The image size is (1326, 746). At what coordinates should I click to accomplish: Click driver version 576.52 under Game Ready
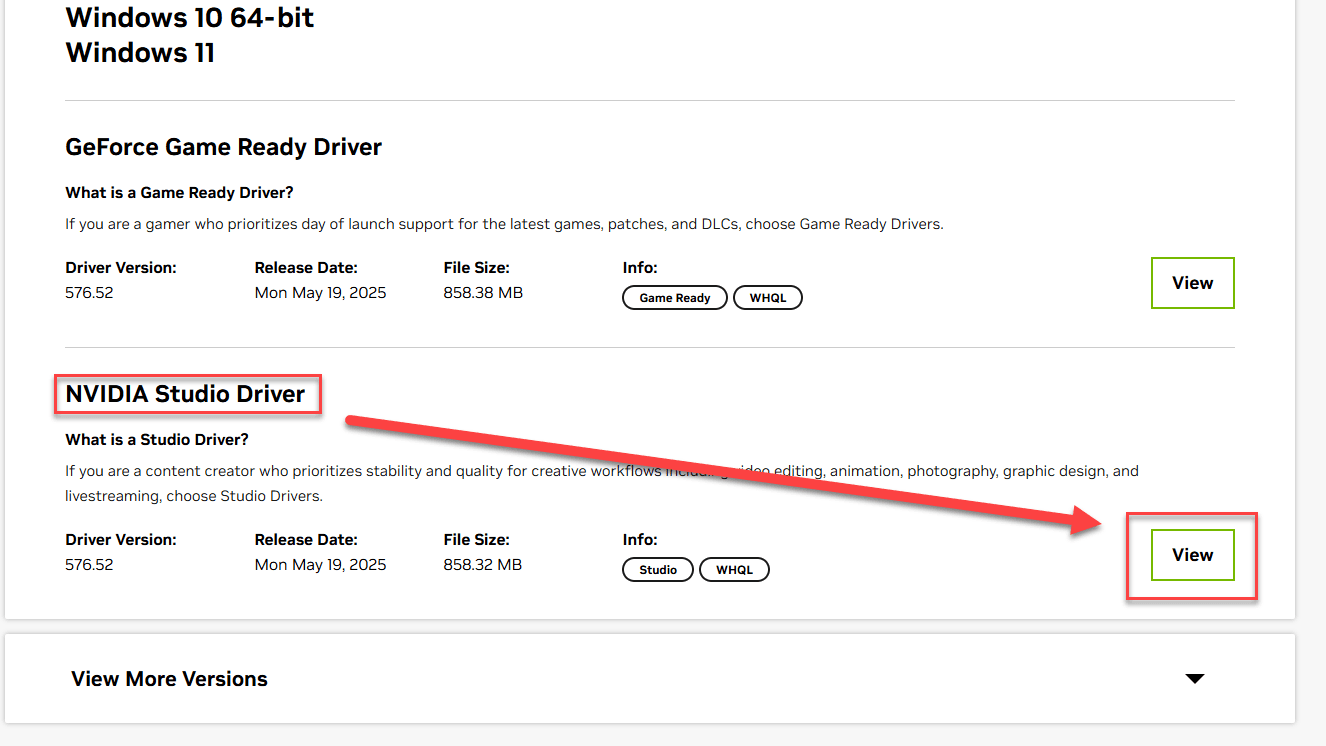(89, 293)
